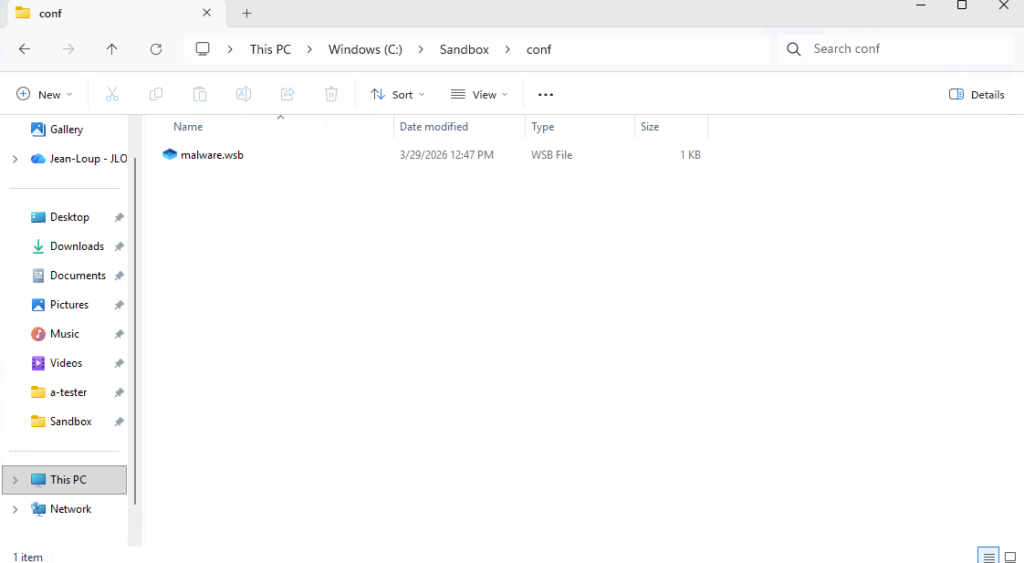The height and width of the screenshot is (563, 1024).
Task: Unpin Downloads using its pin icon
Action: 119,247
